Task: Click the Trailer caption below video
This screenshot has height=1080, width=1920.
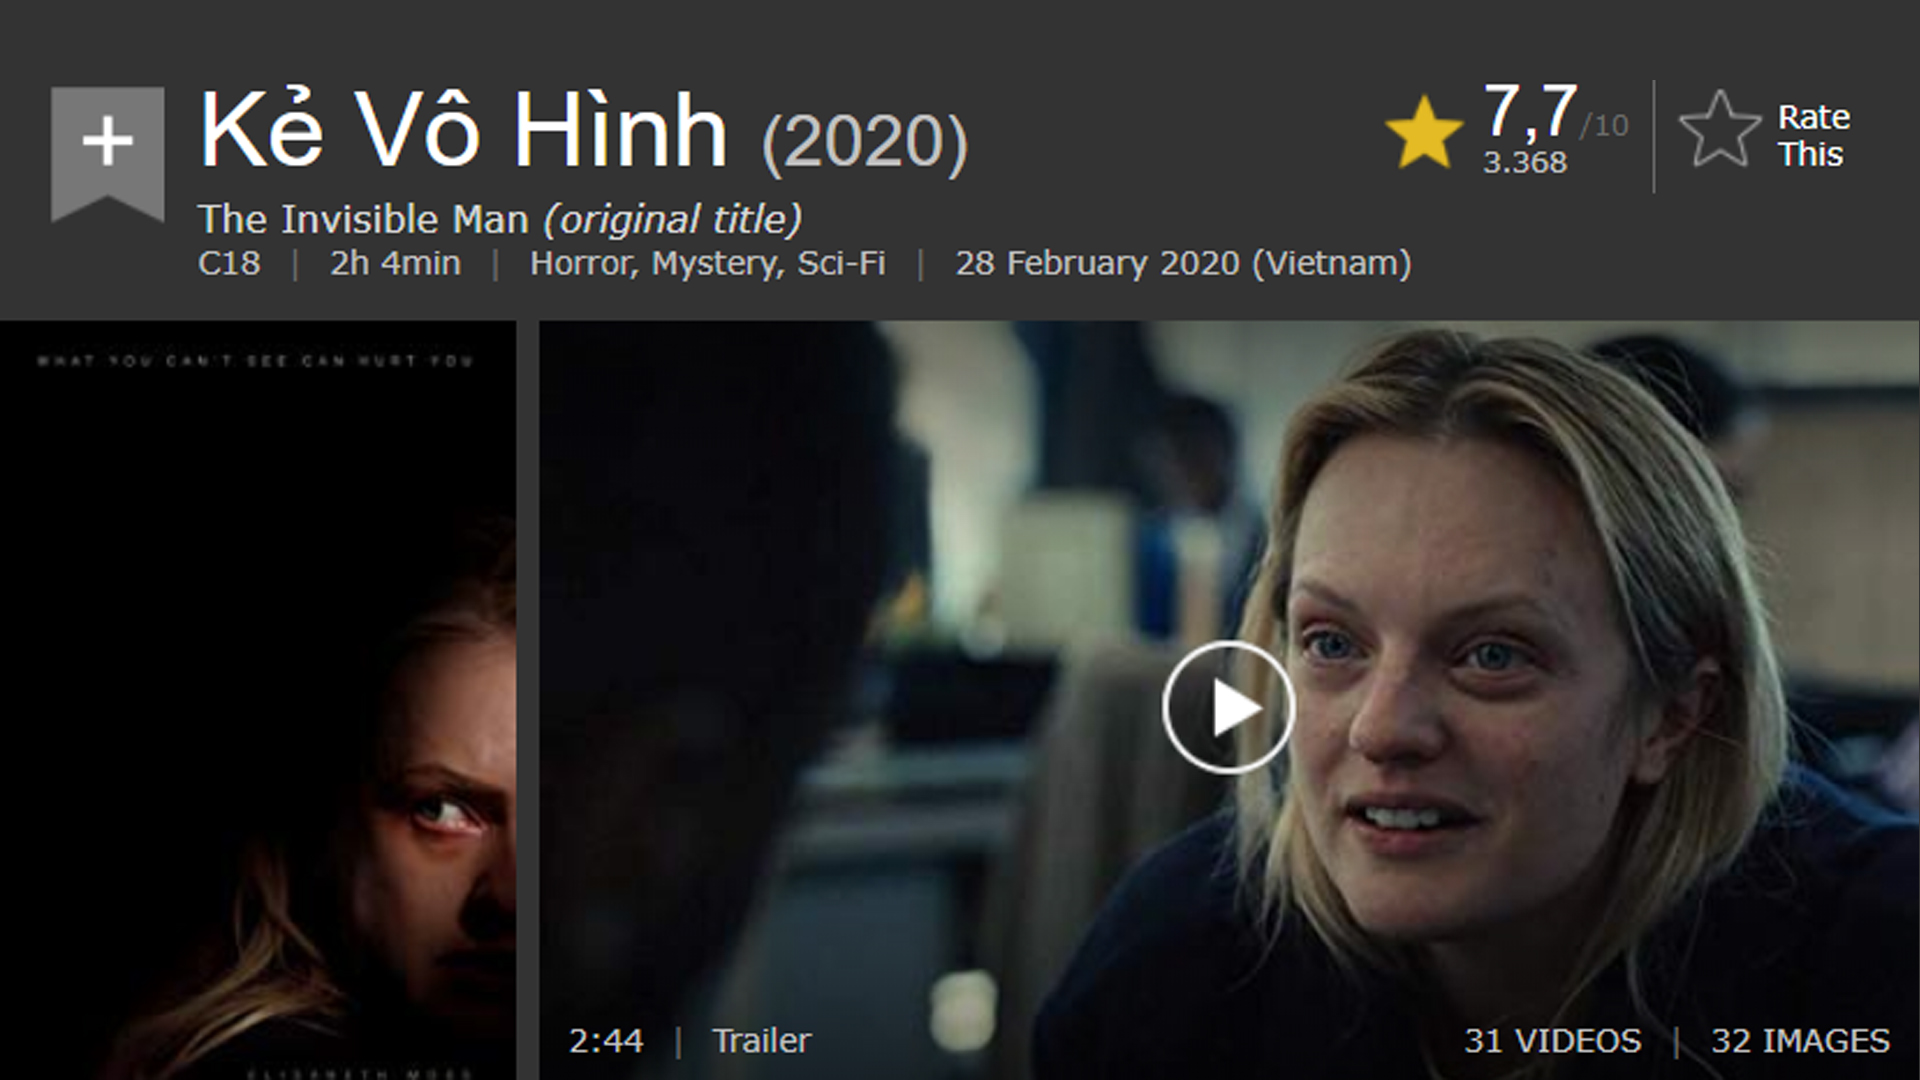Action: tap(762, 1041)
